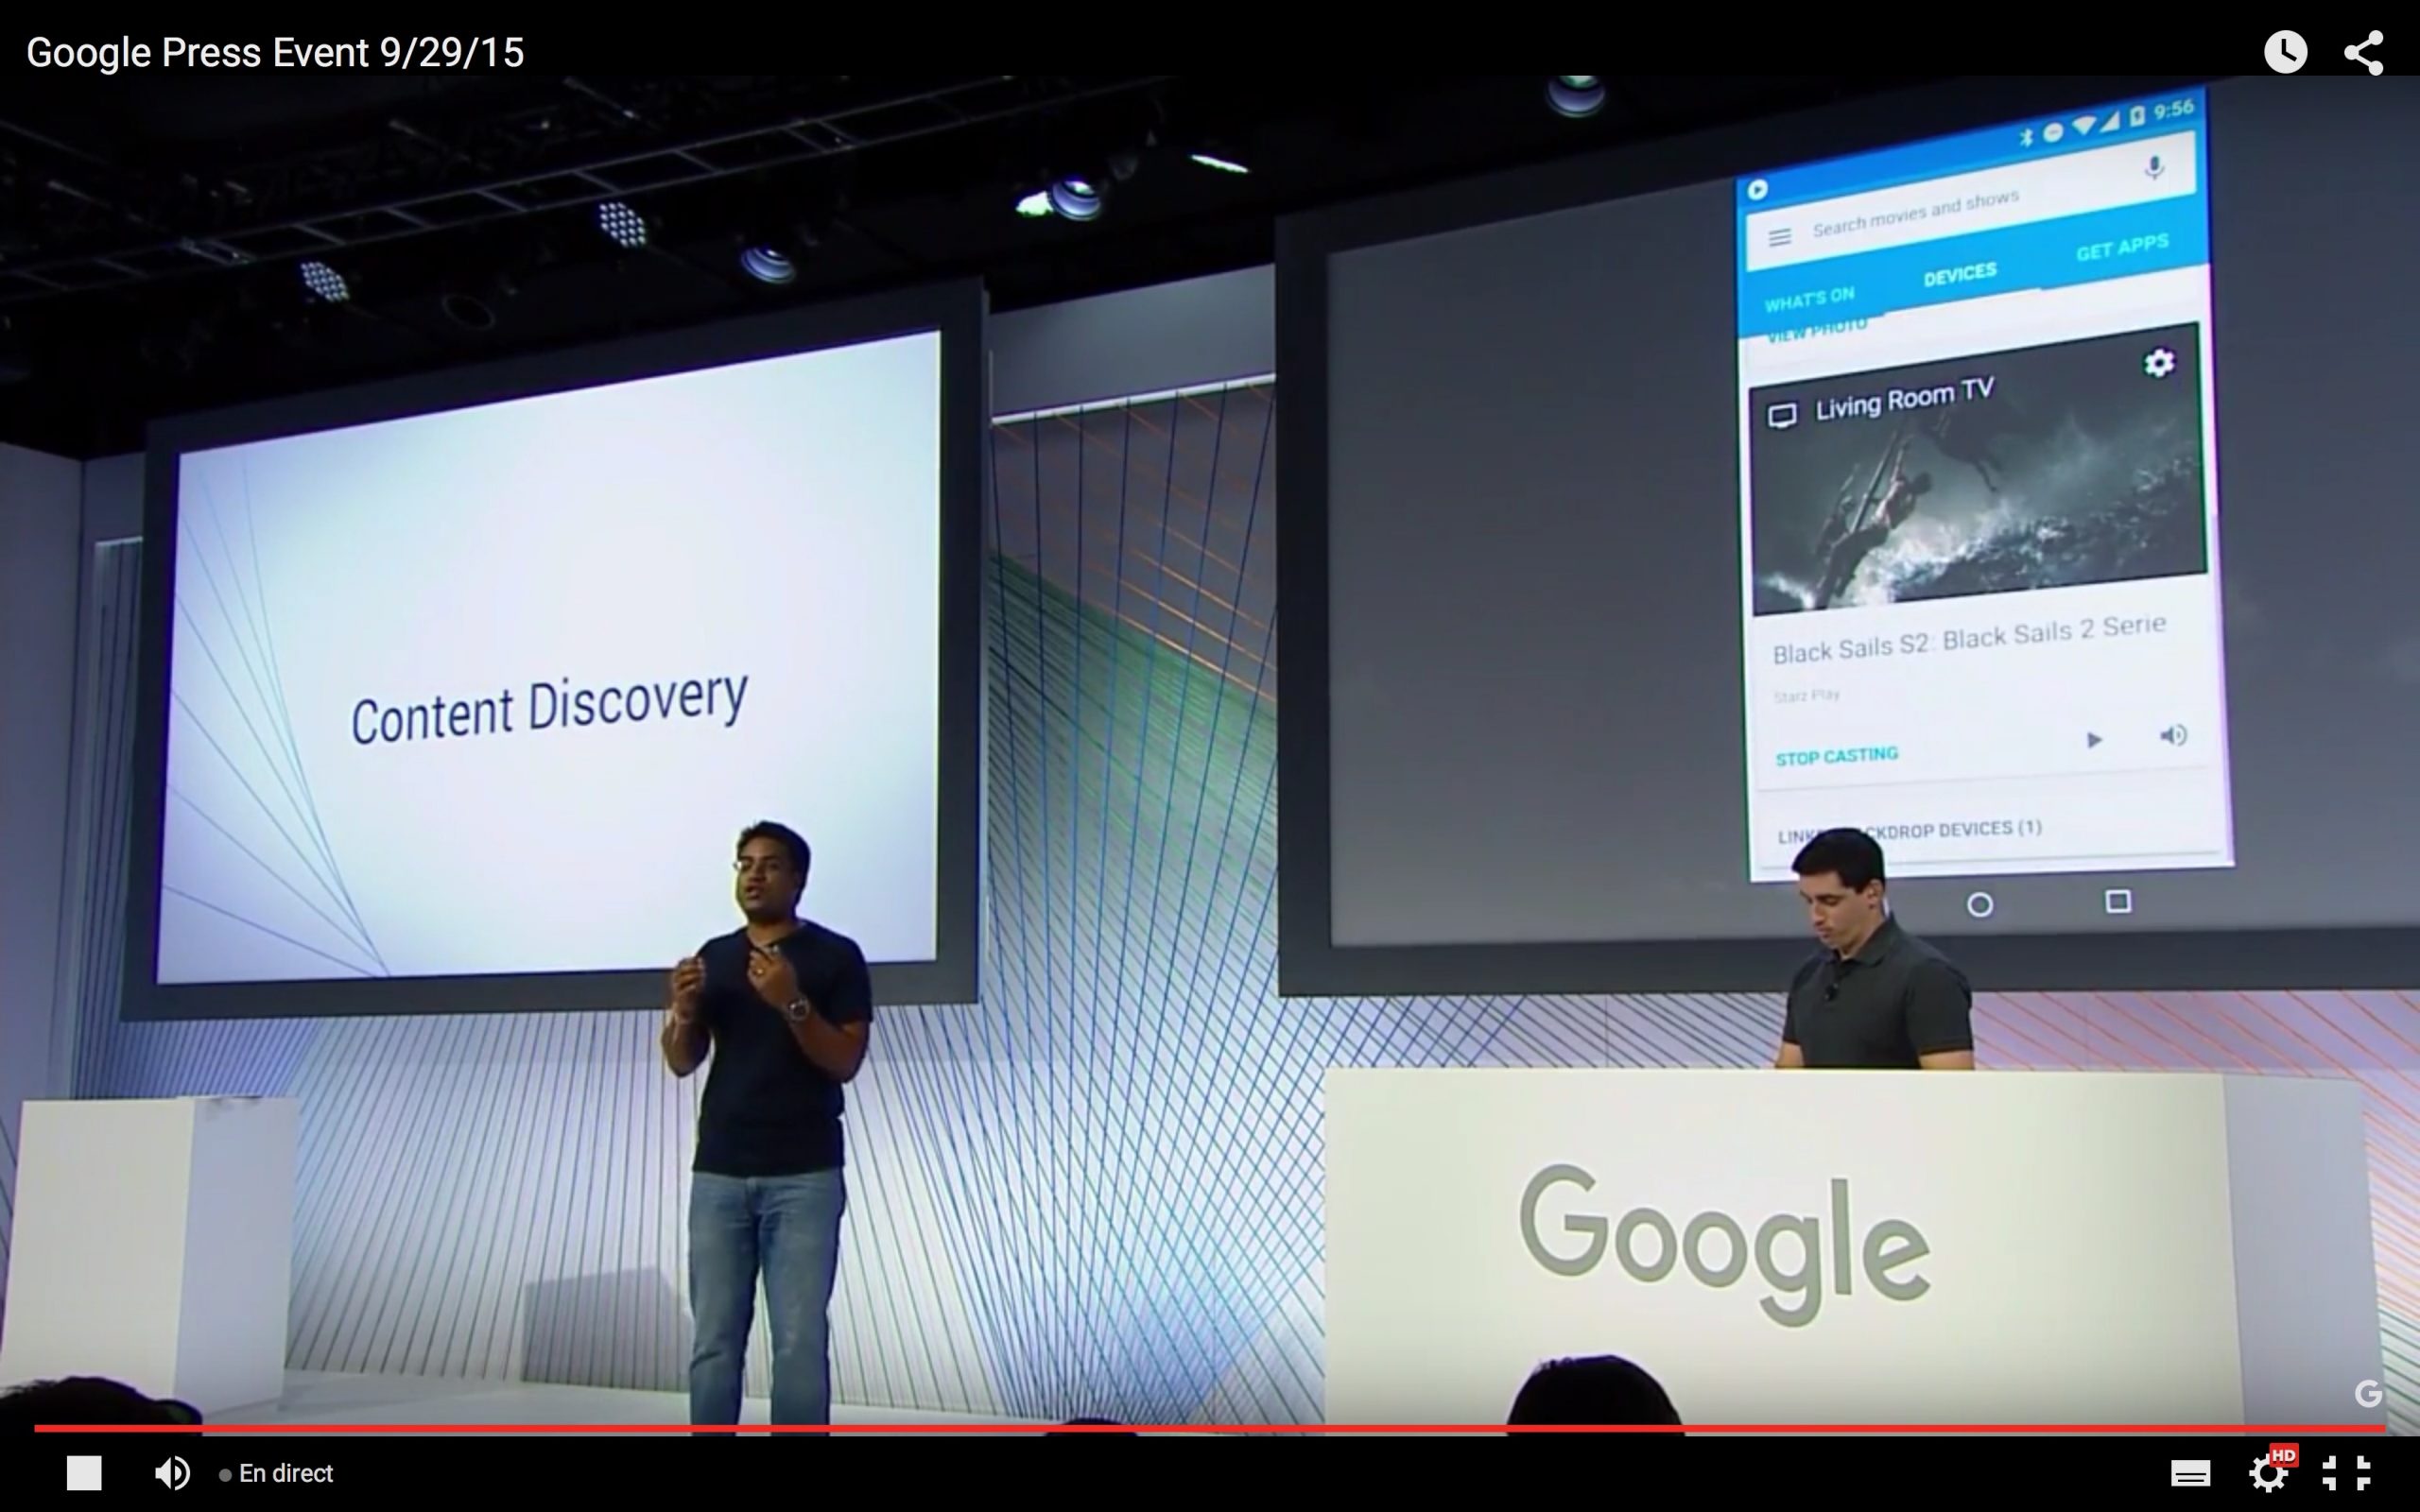
Task: Click the red live progress bar
Action: point(1200,1428)
